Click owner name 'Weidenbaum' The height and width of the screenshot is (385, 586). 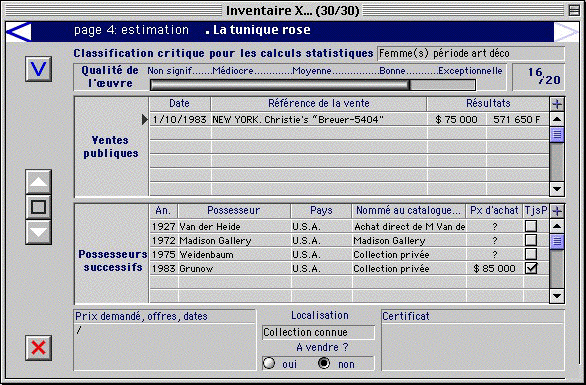tap(206, 255)
